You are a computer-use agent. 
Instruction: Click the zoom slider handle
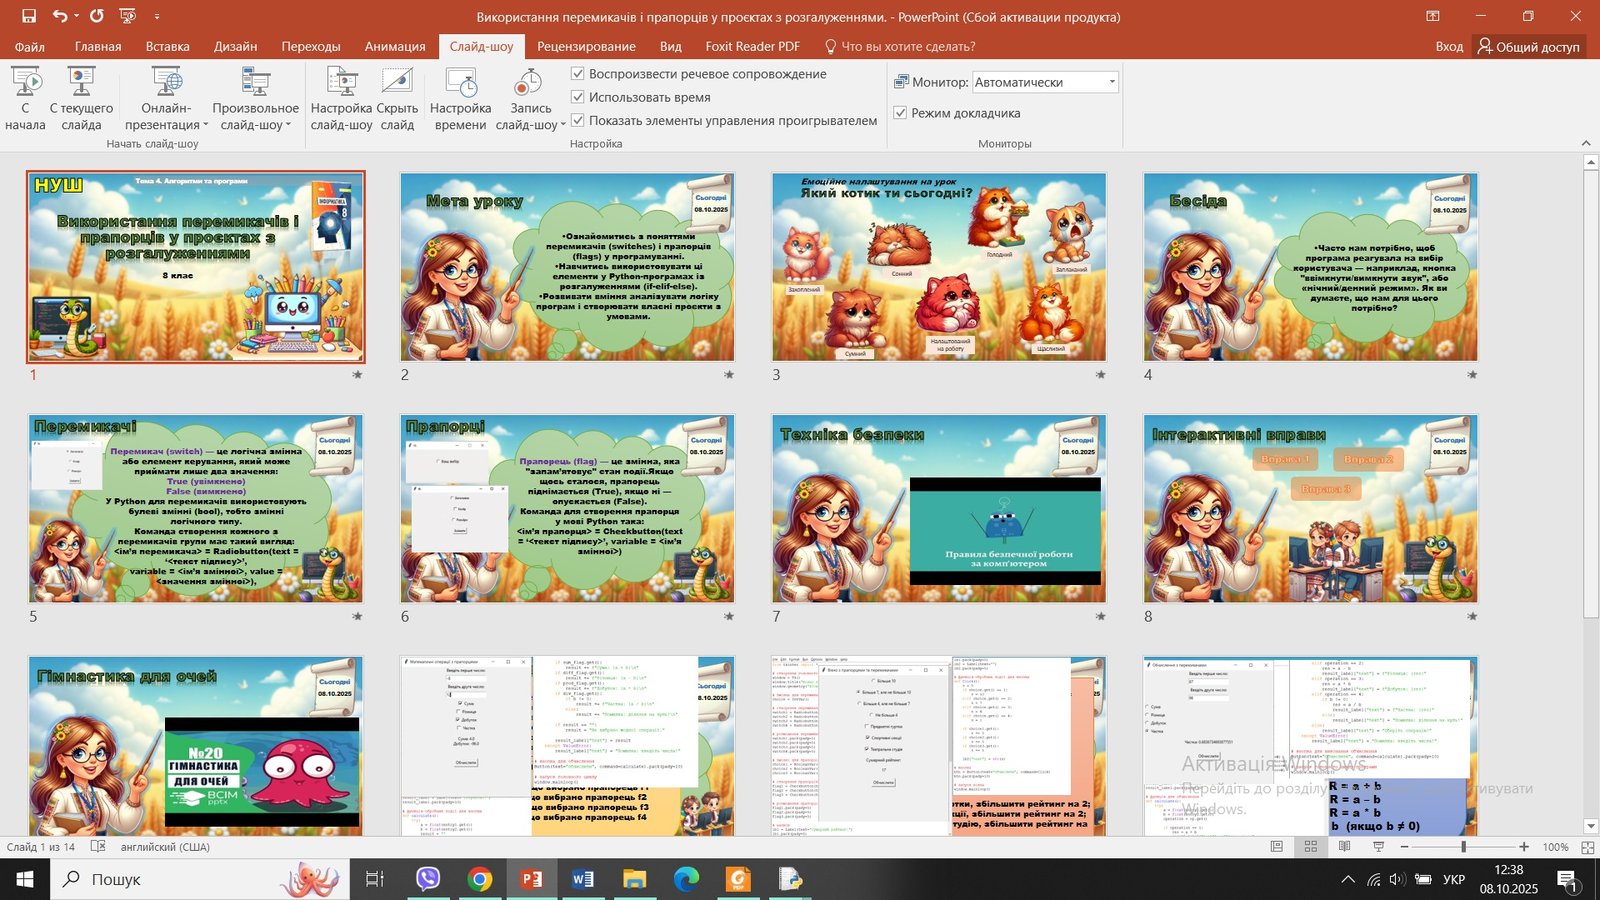point(1463,847)
